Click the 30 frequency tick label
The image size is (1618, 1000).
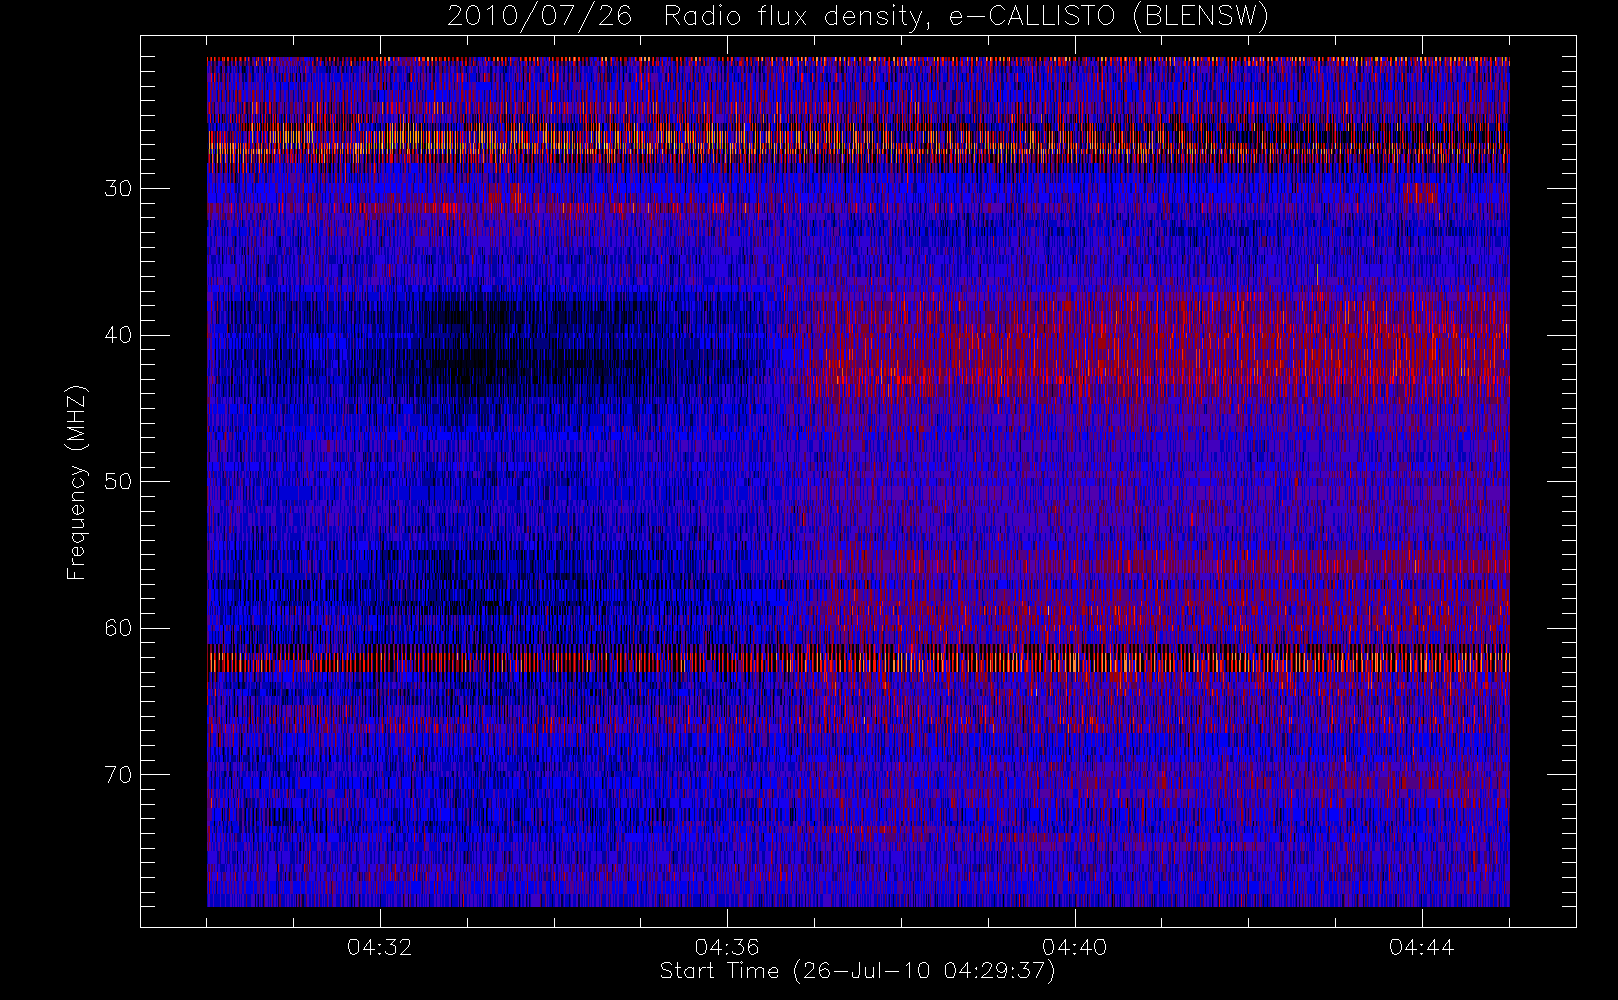point(118,189)
